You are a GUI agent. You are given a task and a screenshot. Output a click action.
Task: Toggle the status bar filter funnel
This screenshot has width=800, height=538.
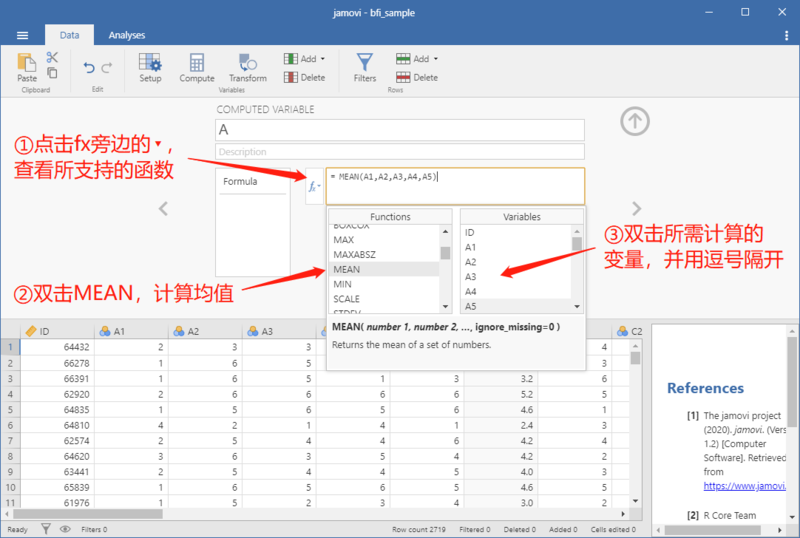[46, 529]
